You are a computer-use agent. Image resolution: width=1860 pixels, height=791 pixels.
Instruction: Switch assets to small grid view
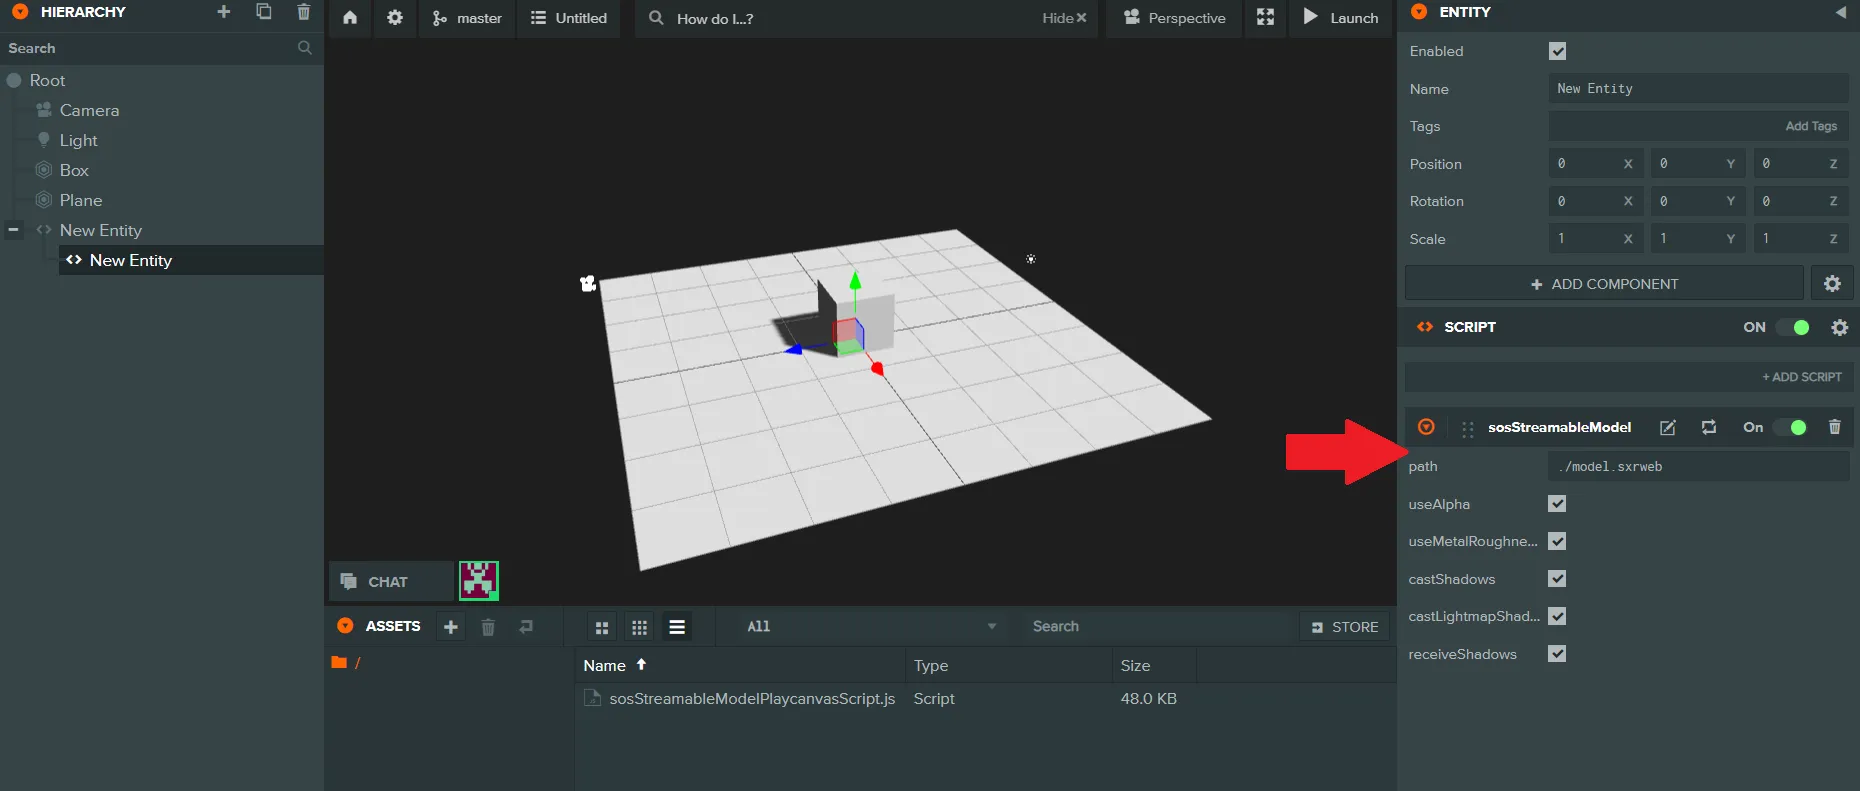point(640,627)
